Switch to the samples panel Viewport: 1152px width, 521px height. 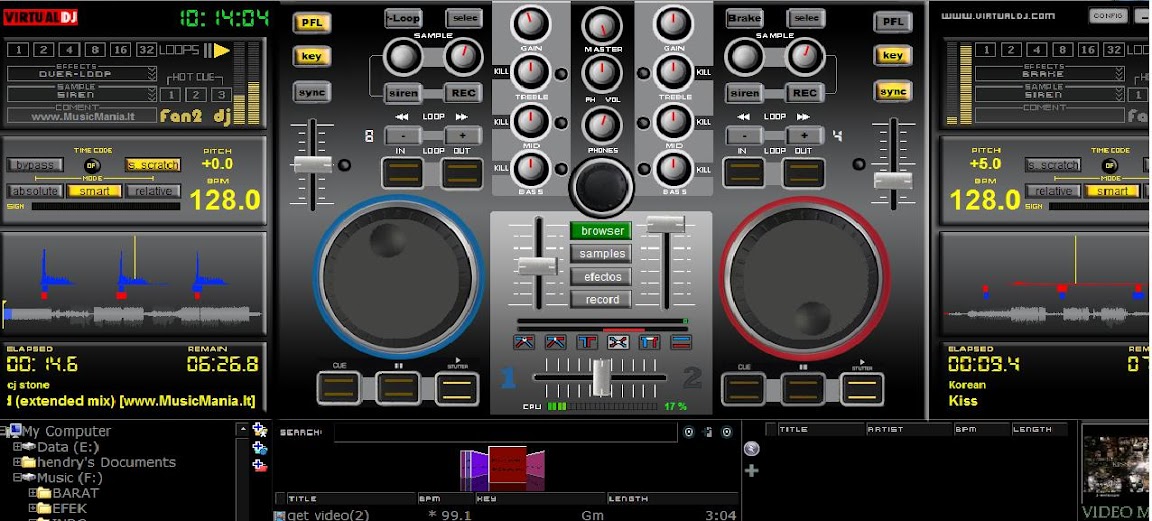pyautogui.click(x=602, y=254)
